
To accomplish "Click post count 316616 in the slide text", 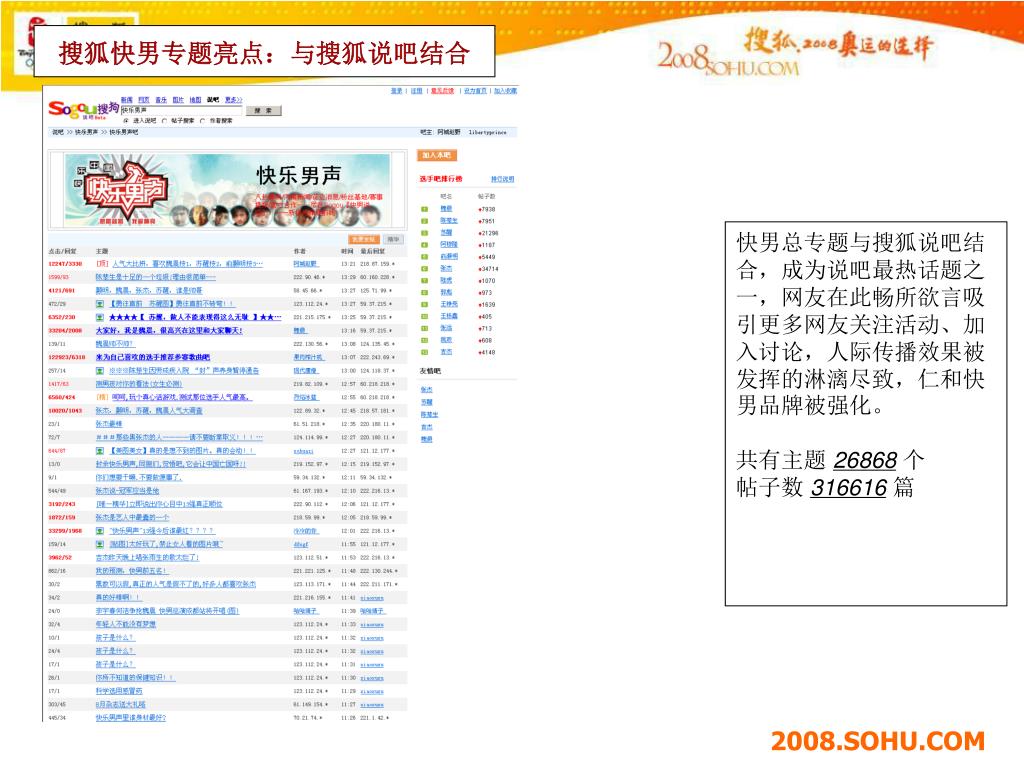I will tap(848, 488).
